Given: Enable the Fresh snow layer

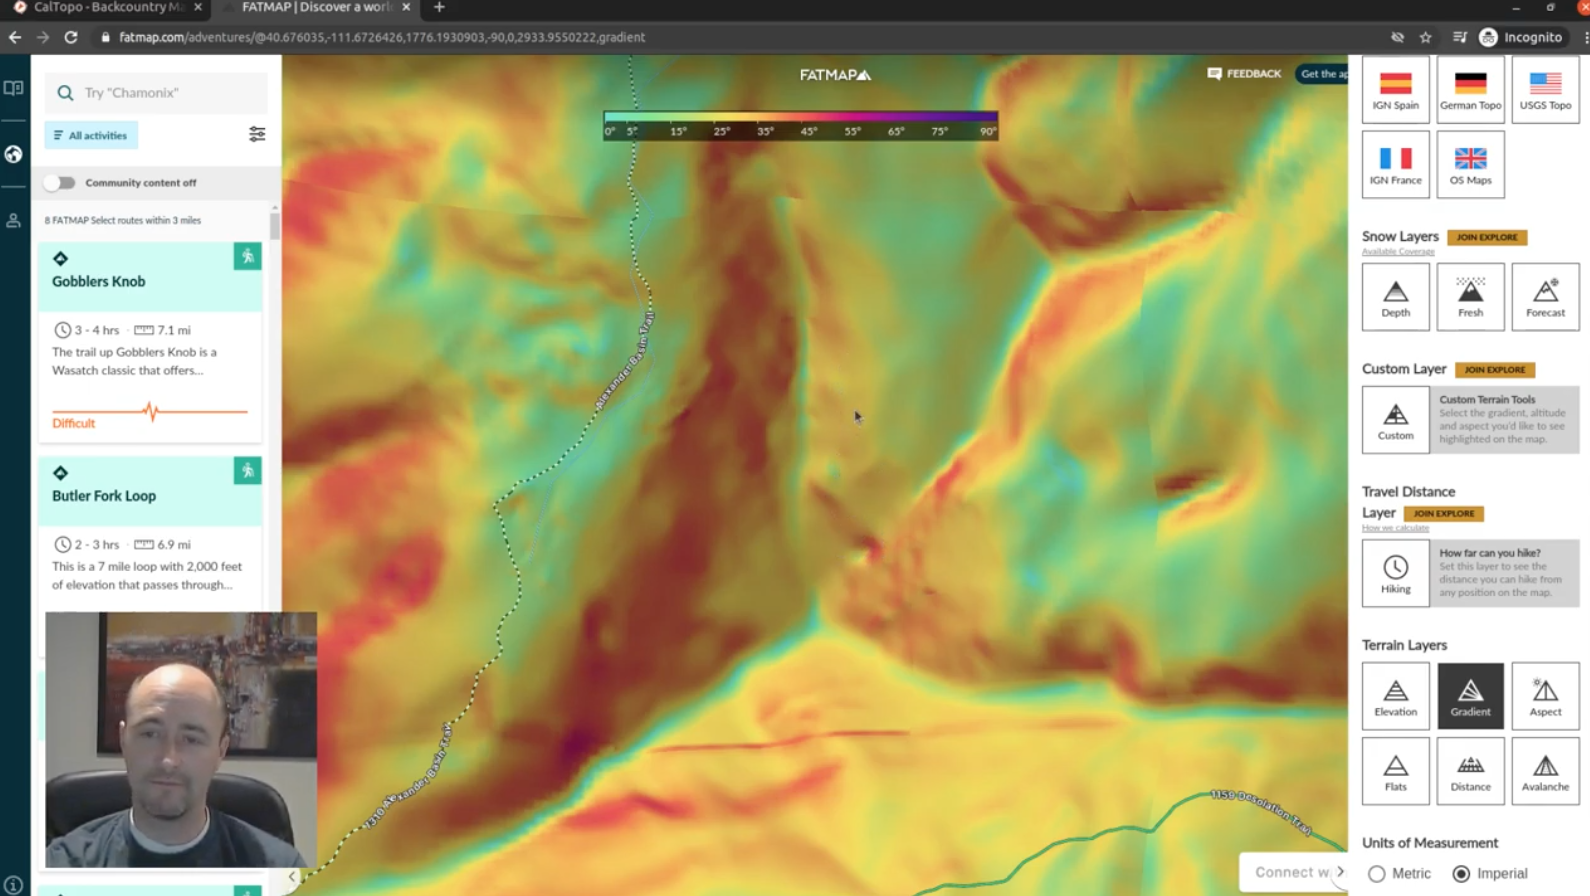Looking at the screenshot, I should (1470, 297).
